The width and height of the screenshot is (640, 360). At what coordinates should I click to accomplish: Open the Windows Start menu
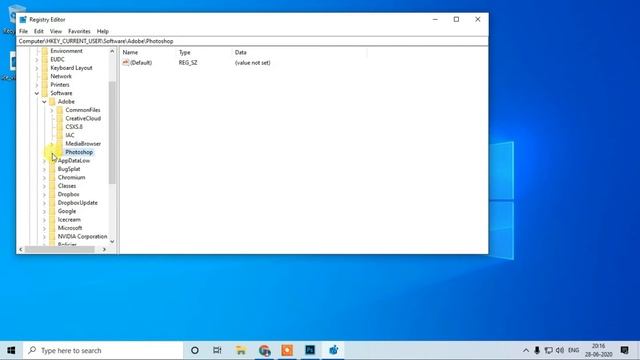(11, 350)
